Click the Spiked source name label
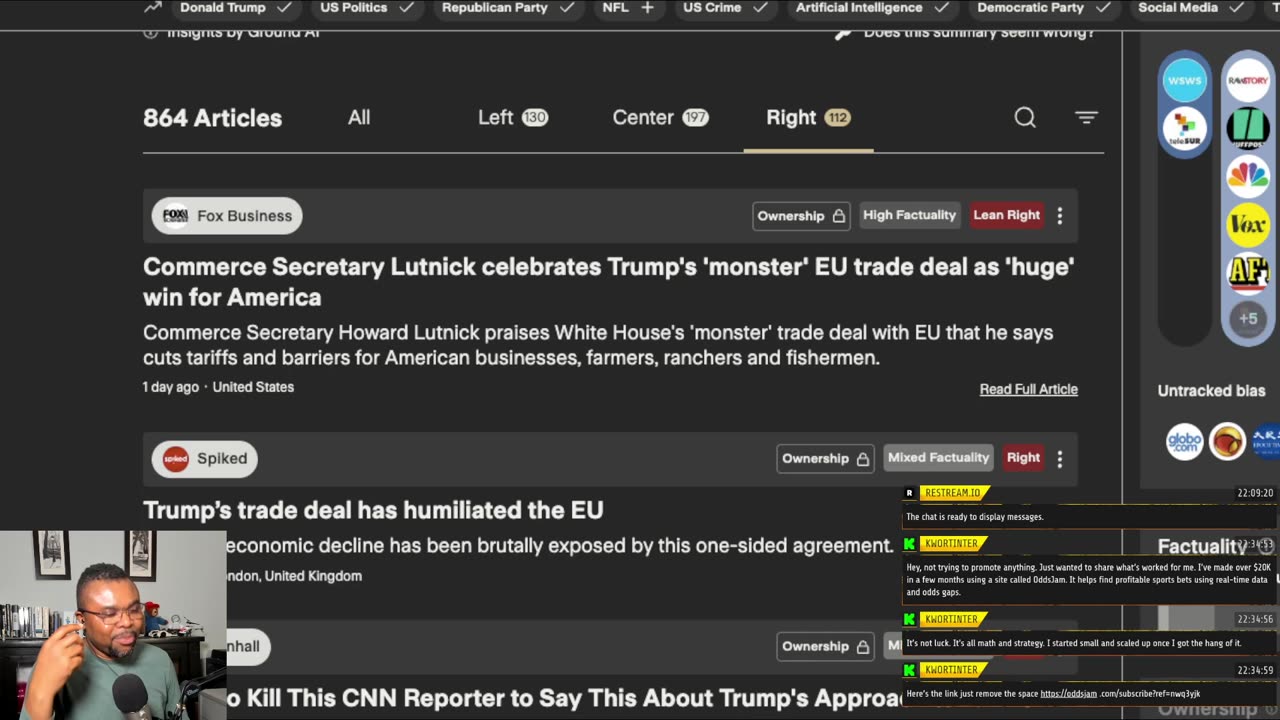Screen dimensions: 1280x720 [222, 459]
